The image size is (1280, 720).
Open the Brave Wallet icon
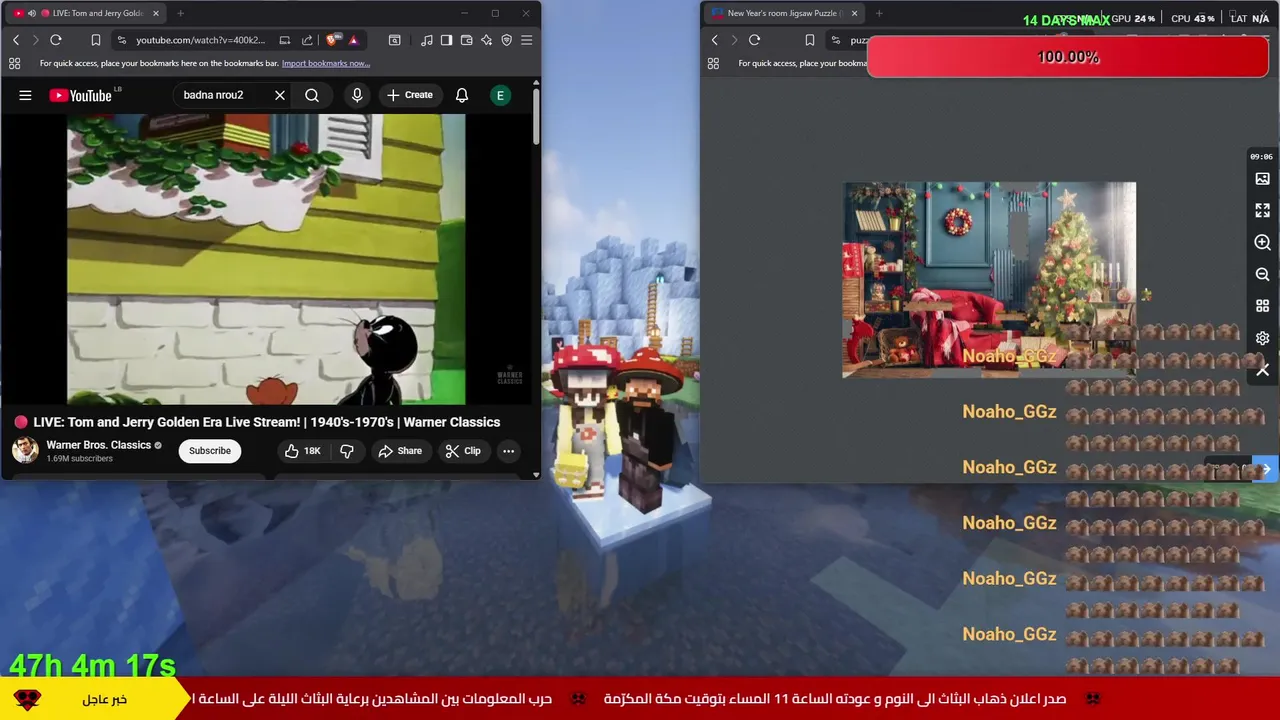[466, 40]
